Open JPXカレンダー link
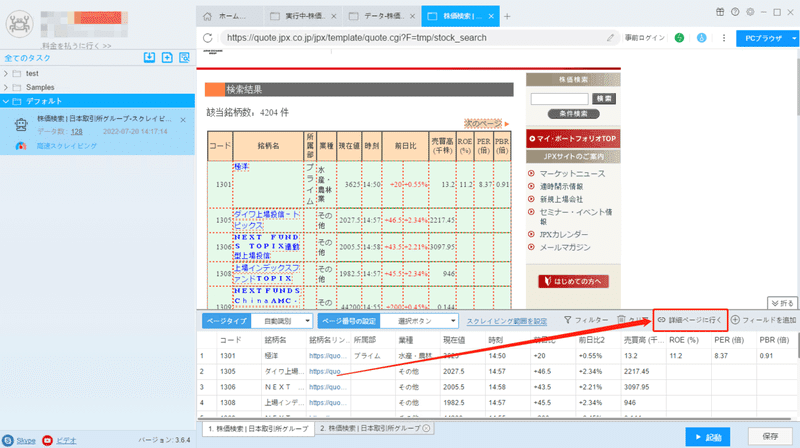The height and width of the screenshot is (448, 800). (x=564, y=234)
